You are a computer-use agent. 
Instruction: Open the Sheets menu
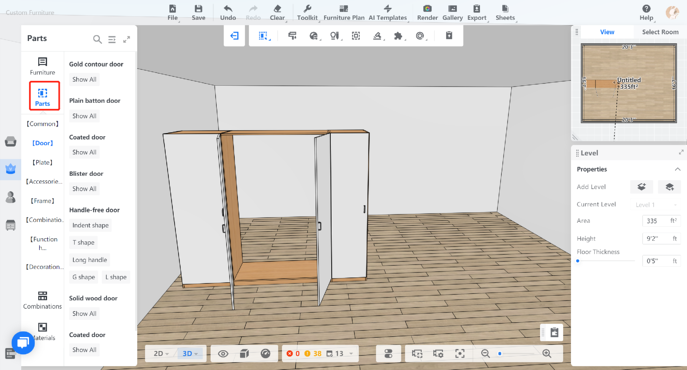pos(505,13)
